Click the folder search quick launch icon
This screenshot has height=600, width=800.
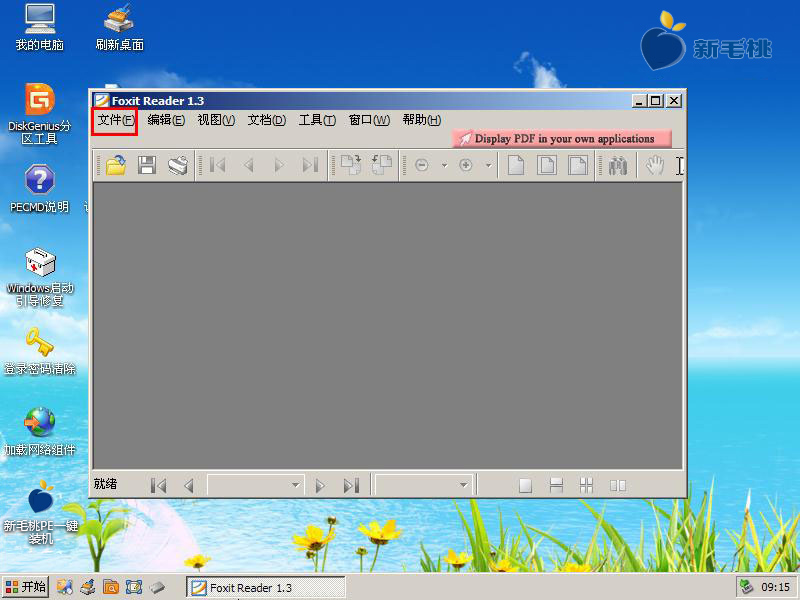click(x=111, y=587)
